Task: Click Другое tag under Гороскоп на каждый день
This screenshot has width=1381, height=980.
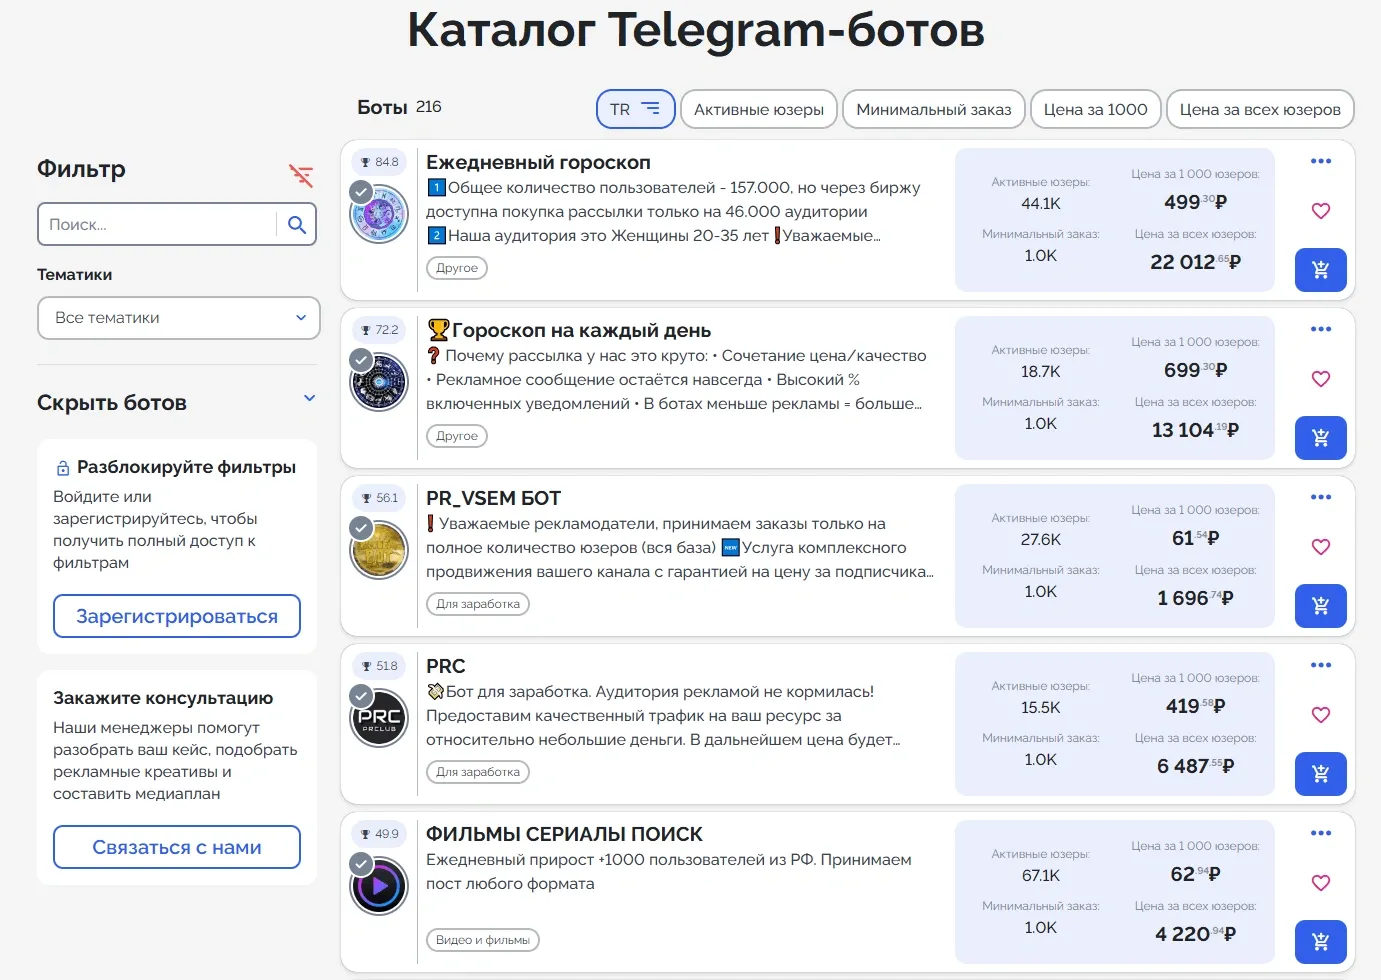Action: point(457,436)
